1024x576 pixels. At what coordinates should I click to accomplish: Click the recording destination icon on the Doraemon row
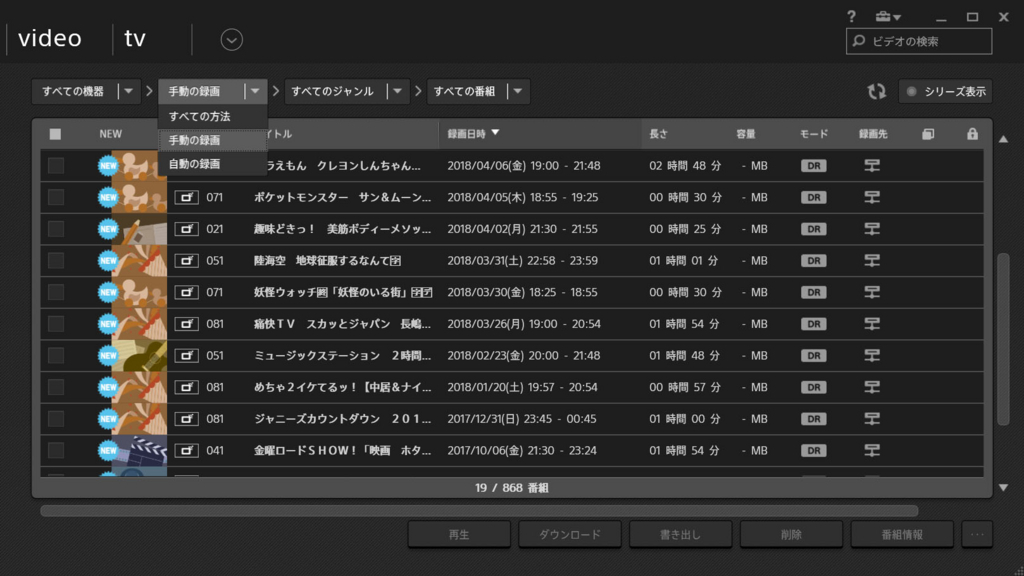[x=871, y=165]
